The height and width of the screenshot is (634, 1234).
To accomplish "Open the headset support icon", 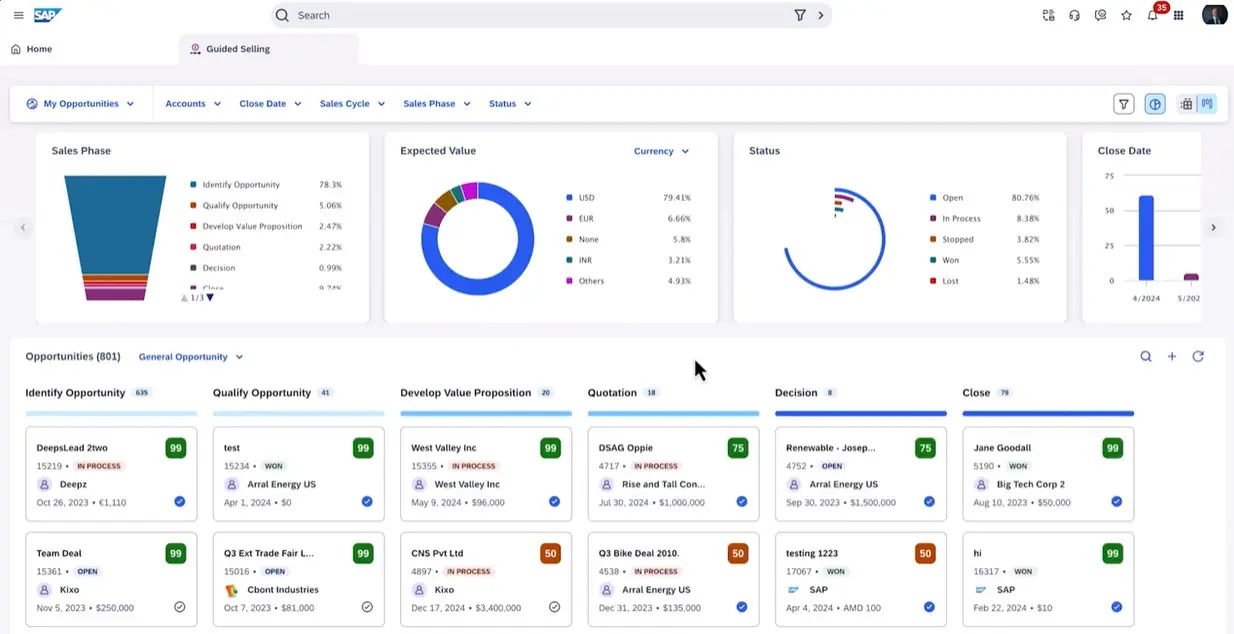I will click(x=1074, y=16).
